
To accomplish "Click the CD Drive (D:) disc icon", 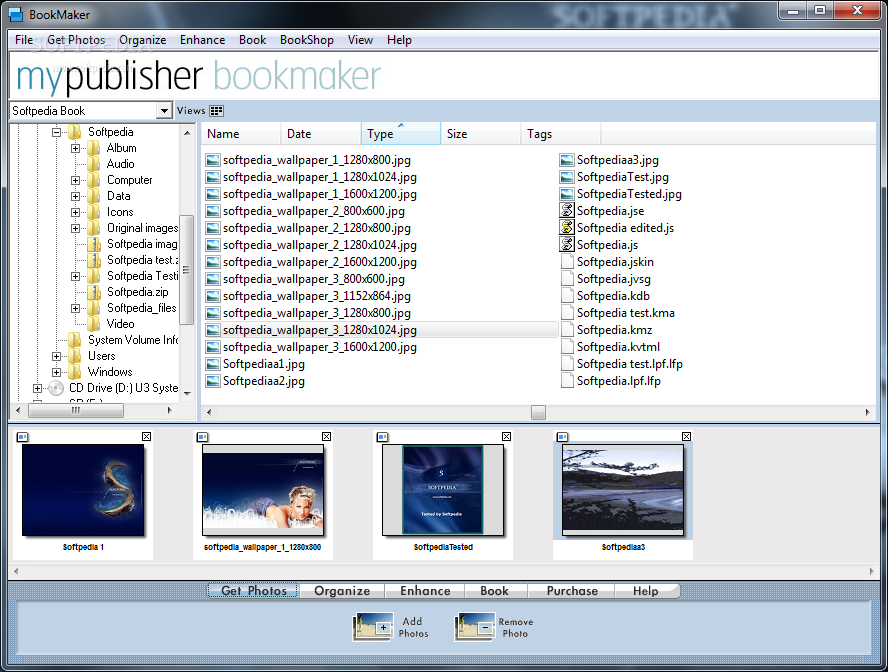I will pyautogui.click(x=56, y=388).
